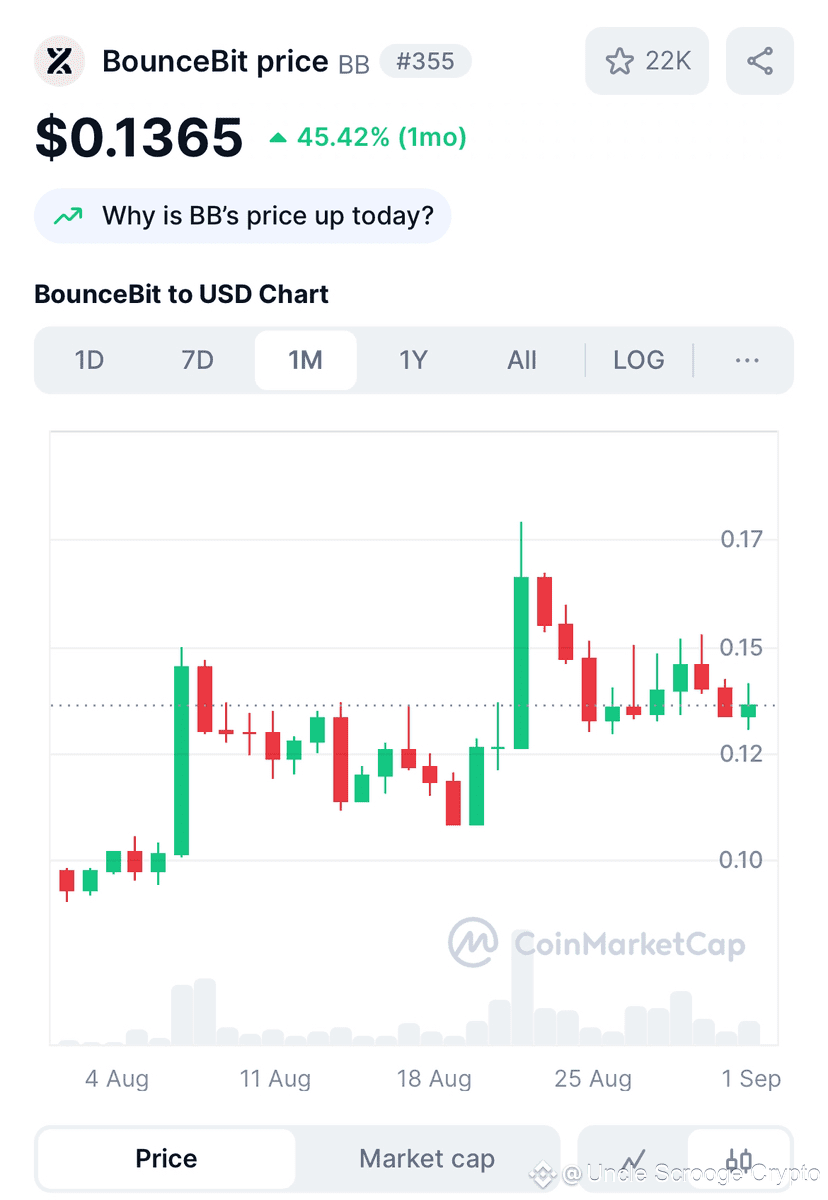
Task: Switch to line chart icon
Action: click(x=633, y=1160)
